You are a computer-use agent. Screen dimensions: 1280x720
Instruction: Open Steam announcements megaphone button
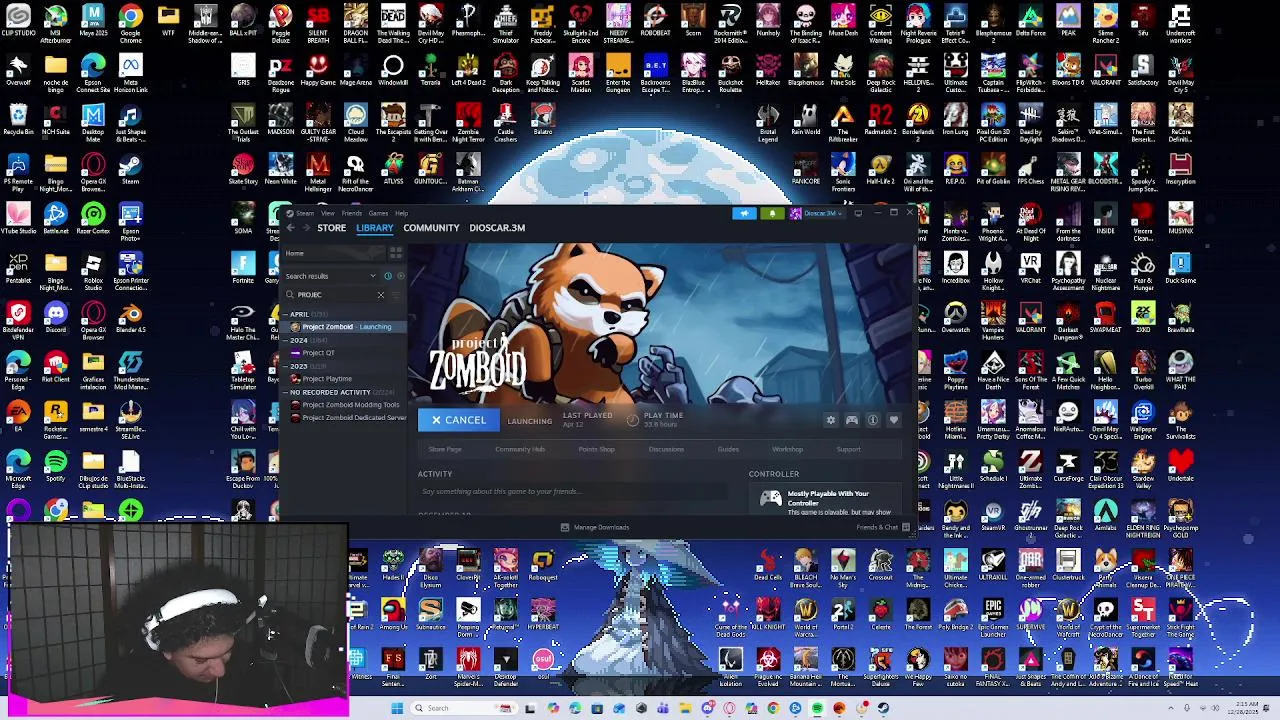click(744, 213)
